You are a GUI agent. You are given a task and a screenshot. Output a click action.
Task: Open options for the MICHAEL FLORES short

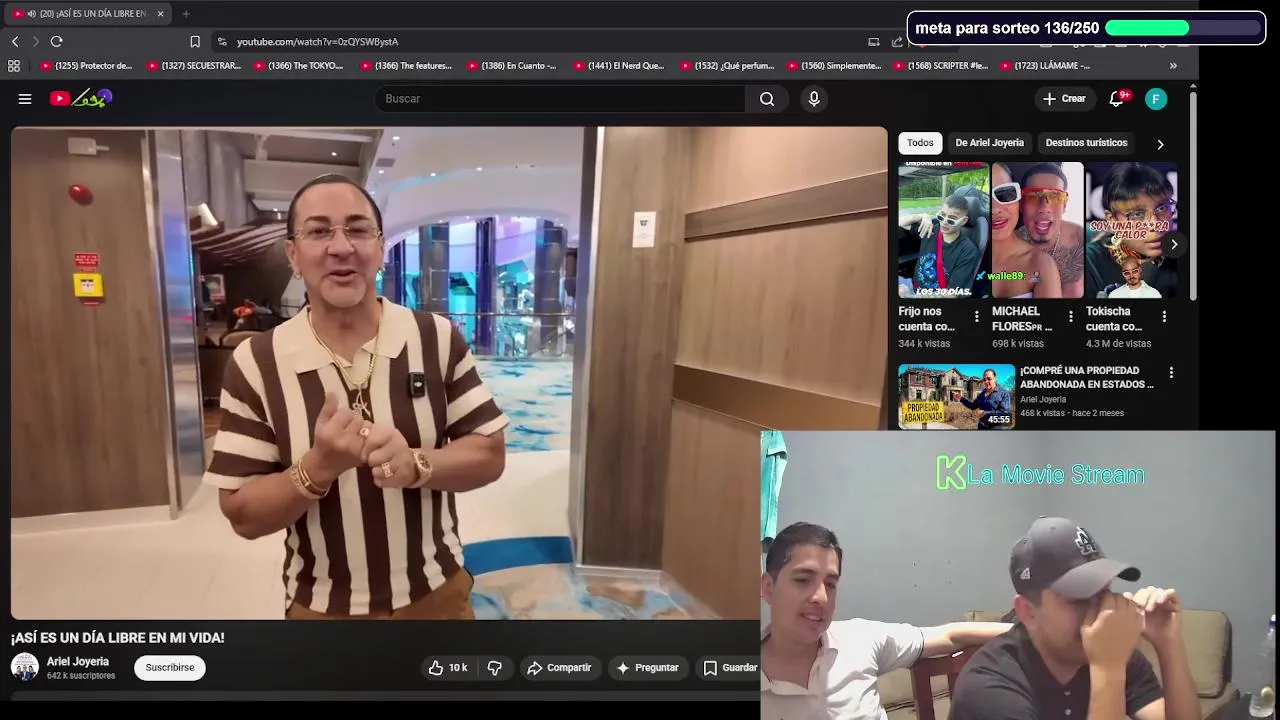click(1070, 316)
